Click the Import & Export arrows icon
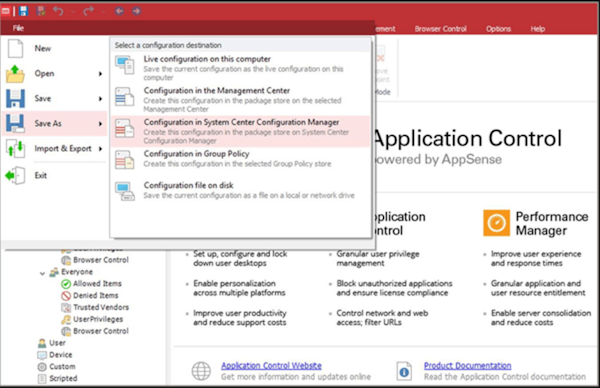The height and width of the screenshot is (388, 600). [x=15, y=149]
